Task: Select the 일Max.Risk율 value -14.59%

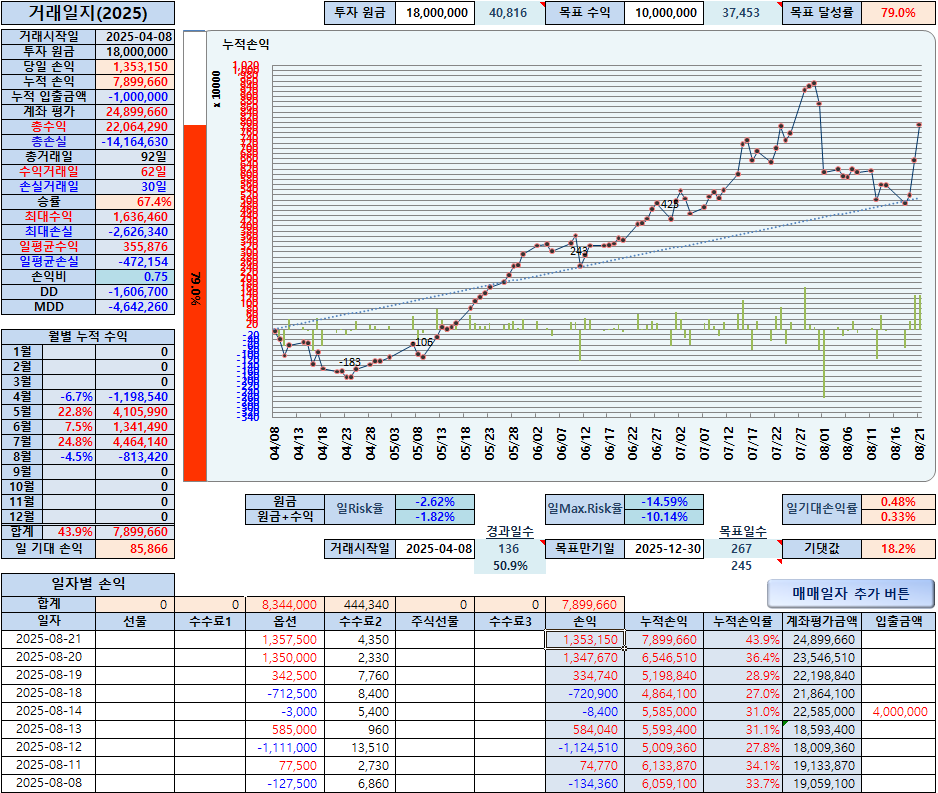Action: tap(664, 502)
